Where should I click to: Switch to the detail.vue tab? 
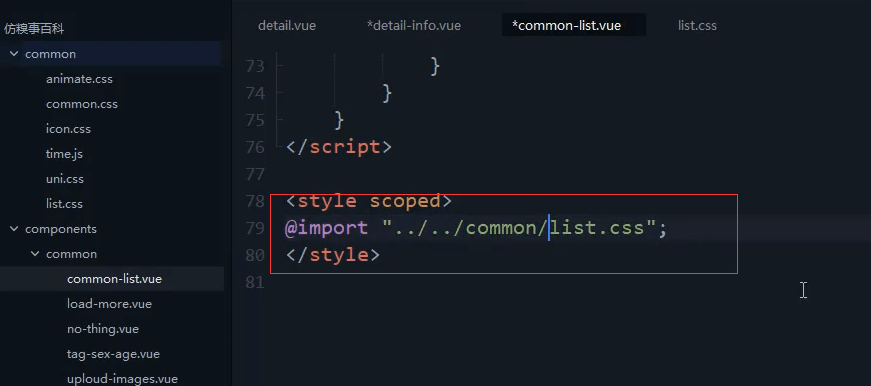click(x=287, y=26)
